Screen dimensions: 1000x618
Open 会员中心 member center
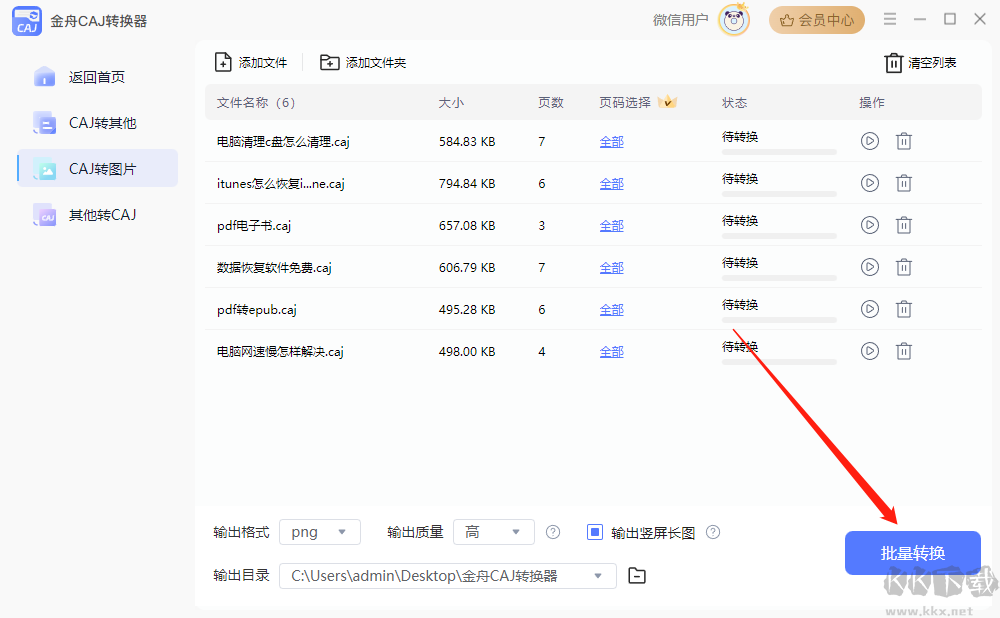(x=816, y=20)
